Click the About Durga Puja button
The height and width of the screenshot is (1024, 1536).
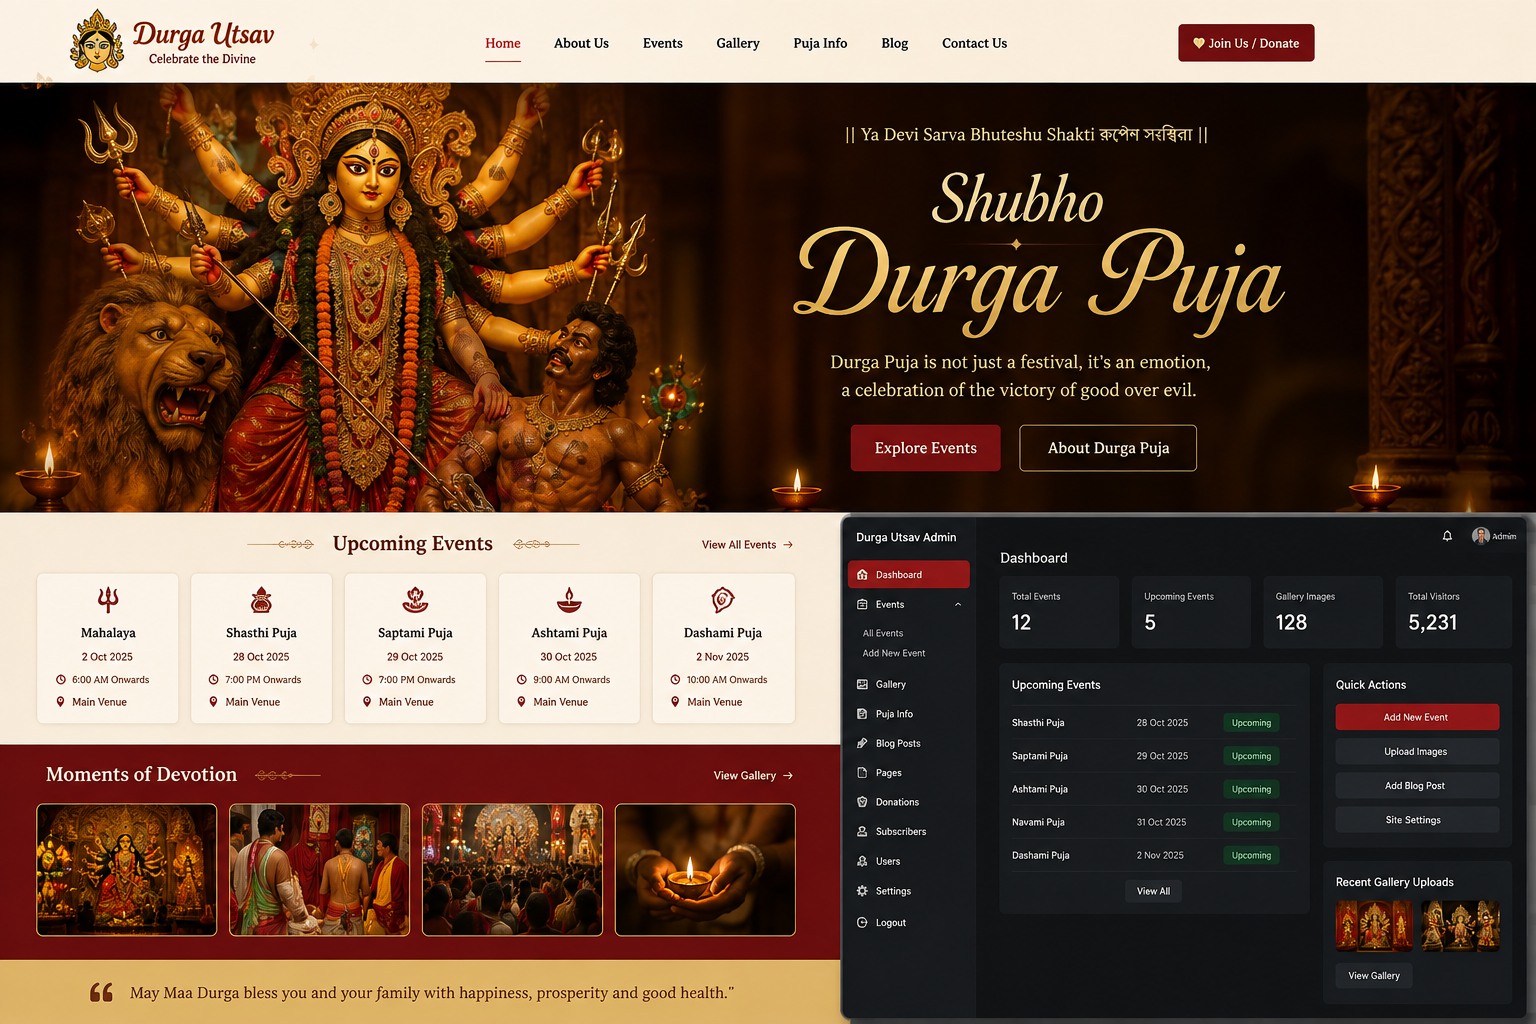(x=1108, y=448)
